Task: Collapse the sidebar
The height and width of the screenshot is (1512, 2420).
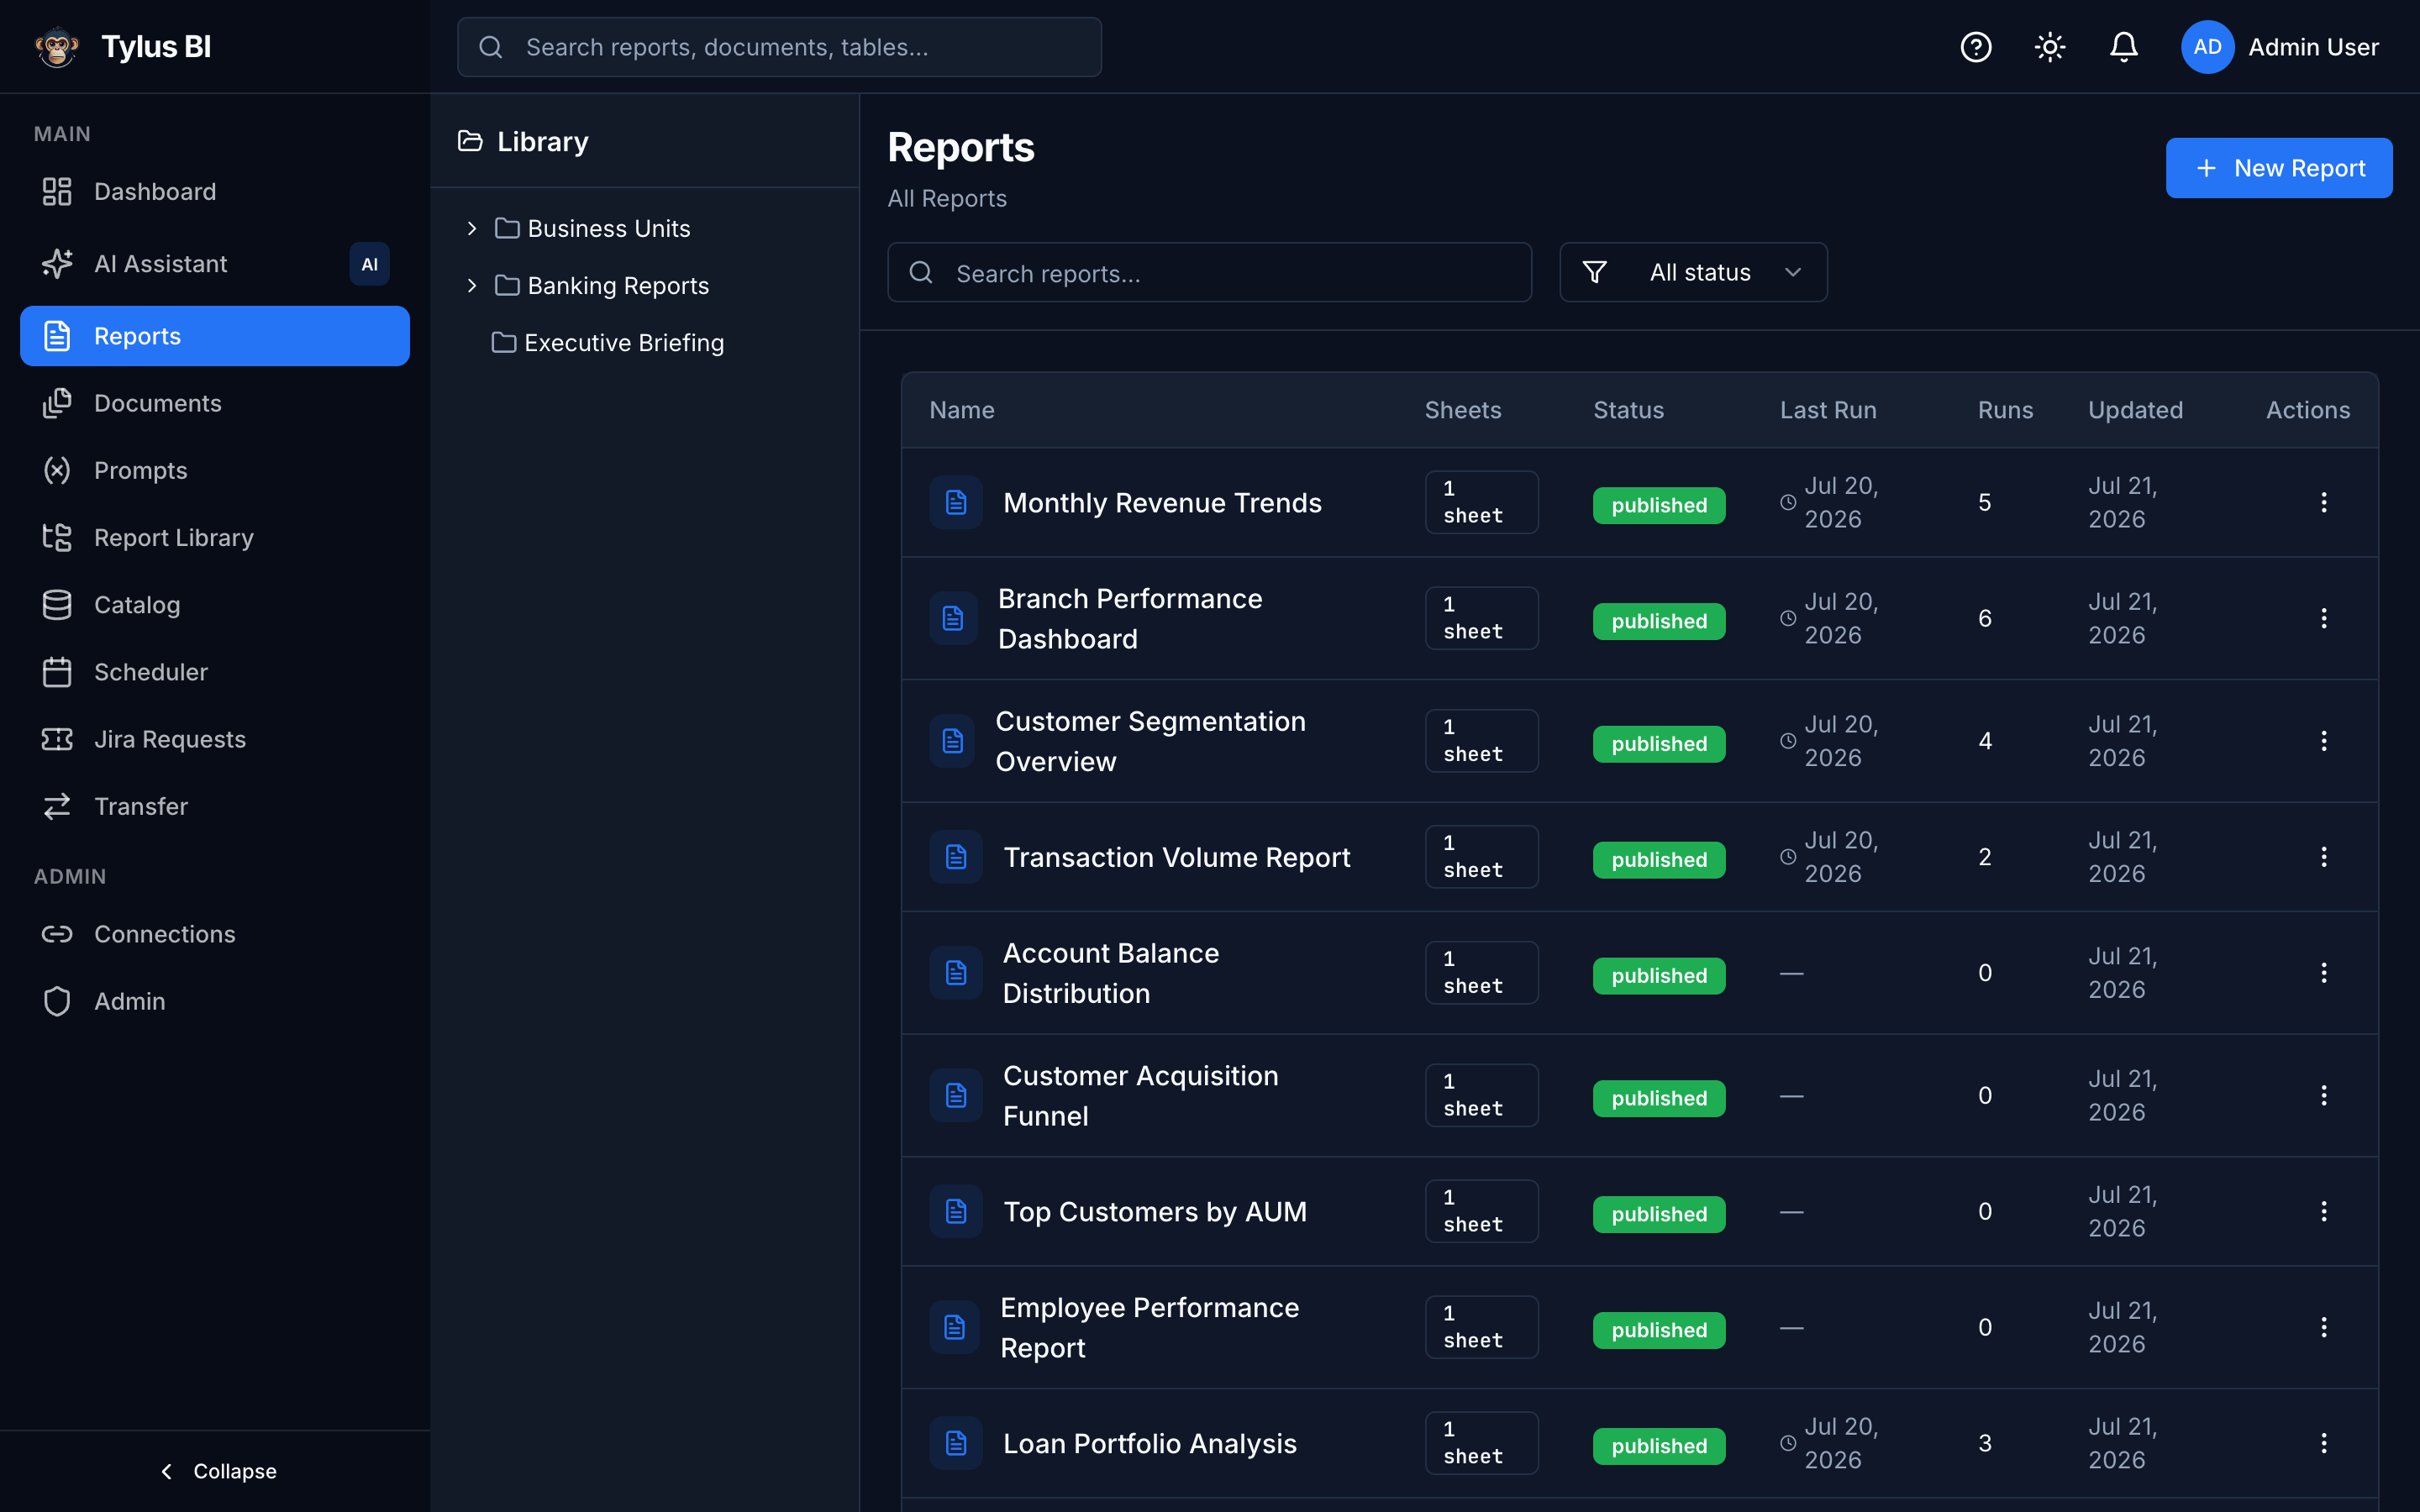Action: [x=218, y=1471]
